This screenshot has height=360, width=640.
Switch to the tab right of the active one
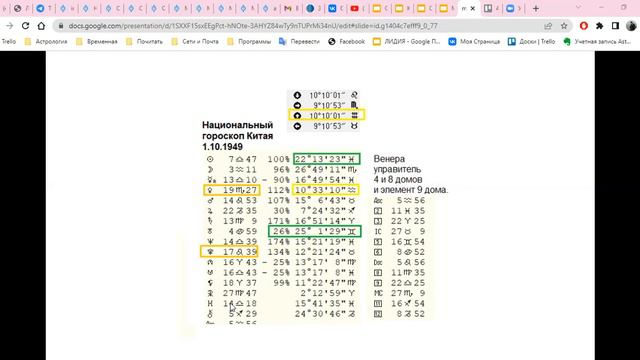[491, 8]
